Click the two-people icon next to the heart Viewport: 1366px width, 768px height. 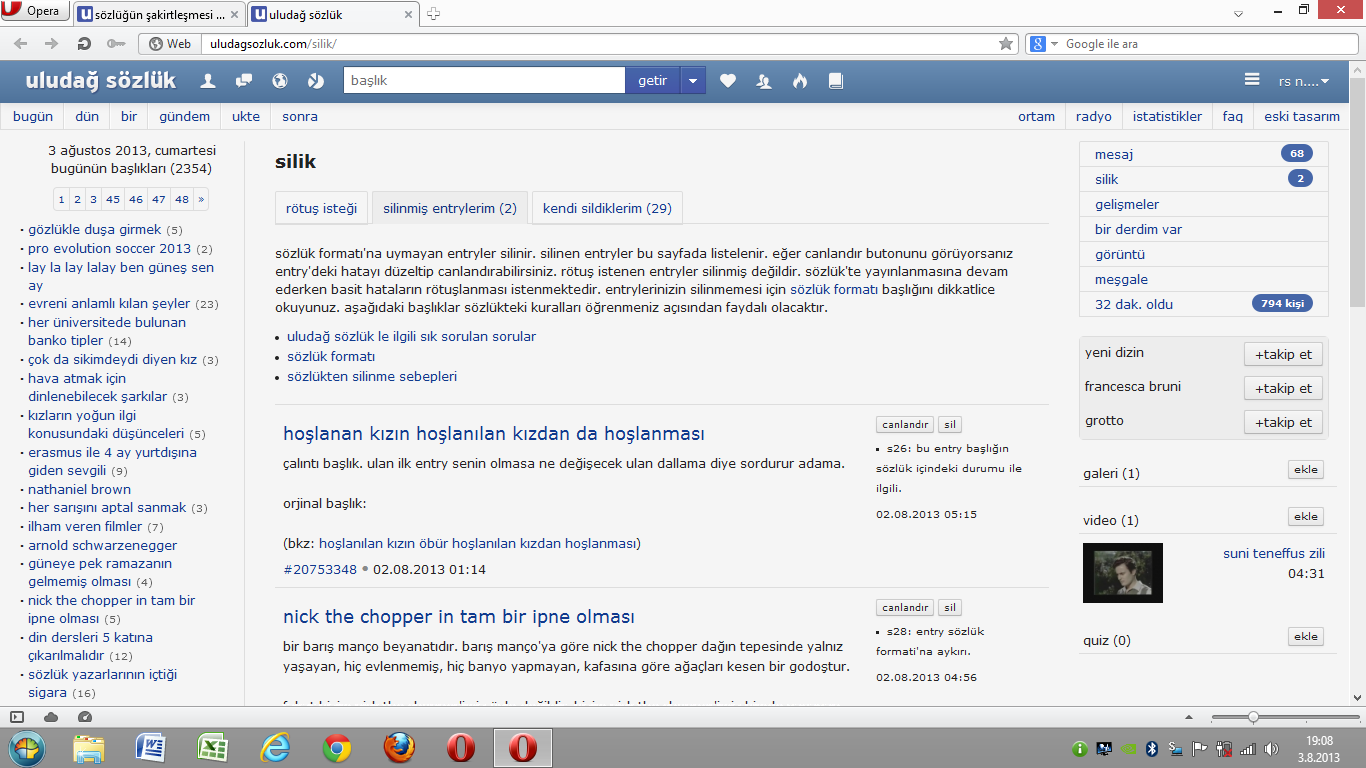pos(764,81)
